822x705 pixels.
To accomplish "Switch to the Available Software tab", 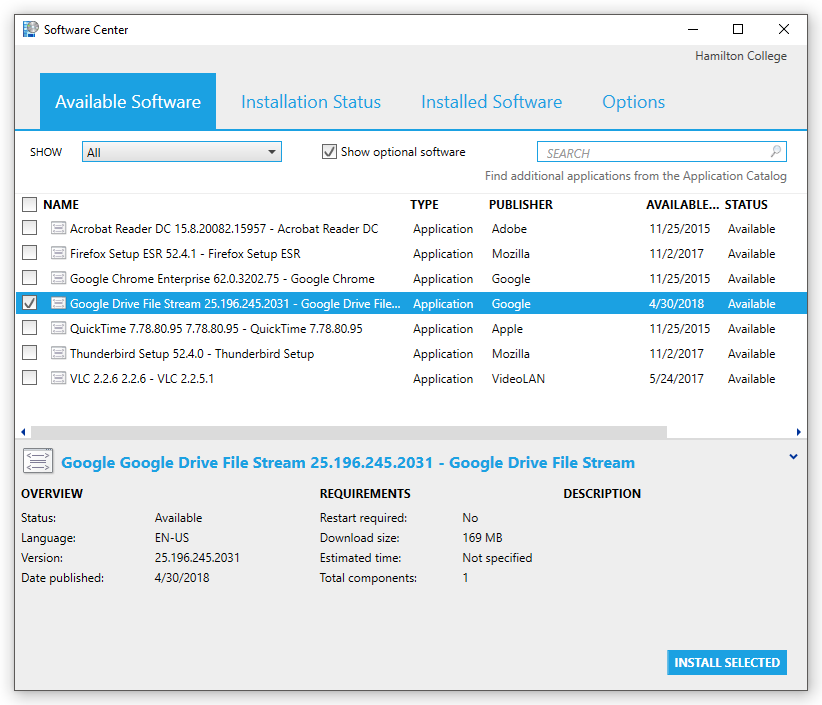I will click(128, 101).
